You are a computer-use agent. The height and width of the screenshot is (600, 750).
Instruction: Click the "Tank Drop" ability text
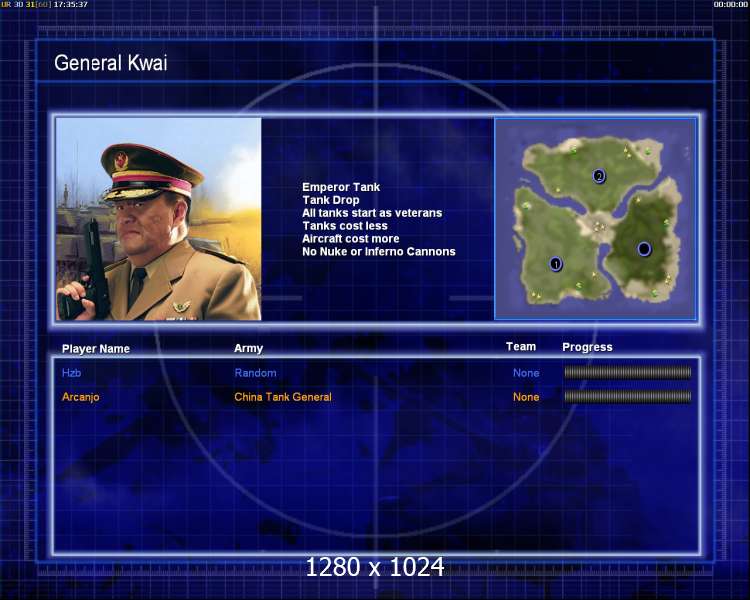tap(331, 200)
